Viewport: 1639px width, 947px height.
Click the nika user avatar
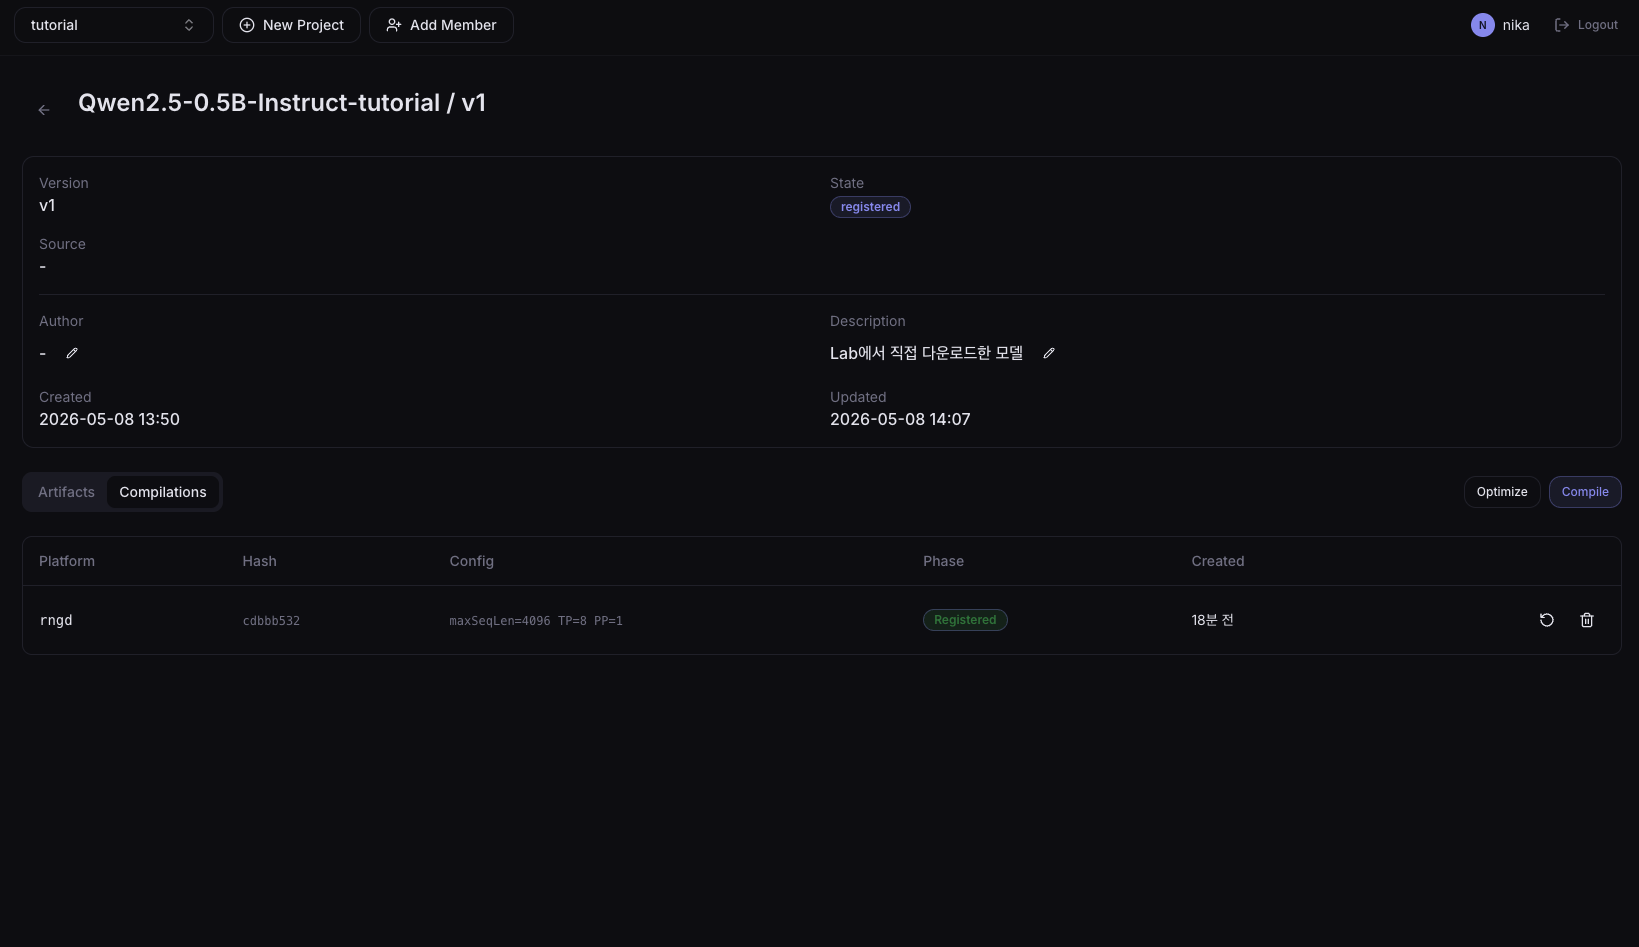[1483, 25]
